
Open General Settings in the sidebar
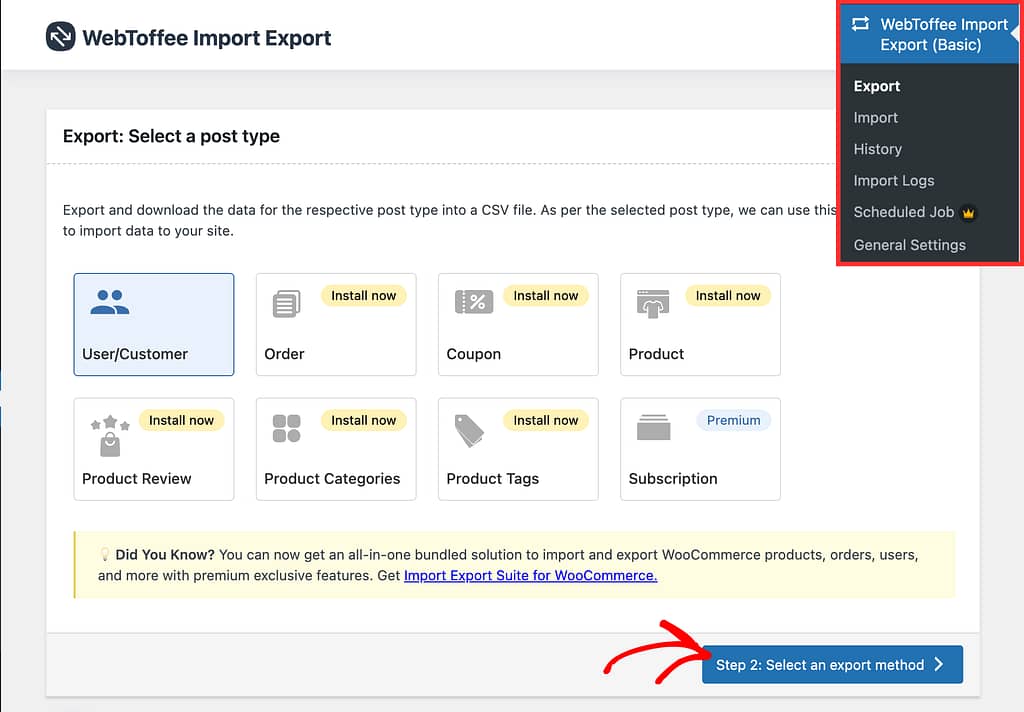pos(909,245)
